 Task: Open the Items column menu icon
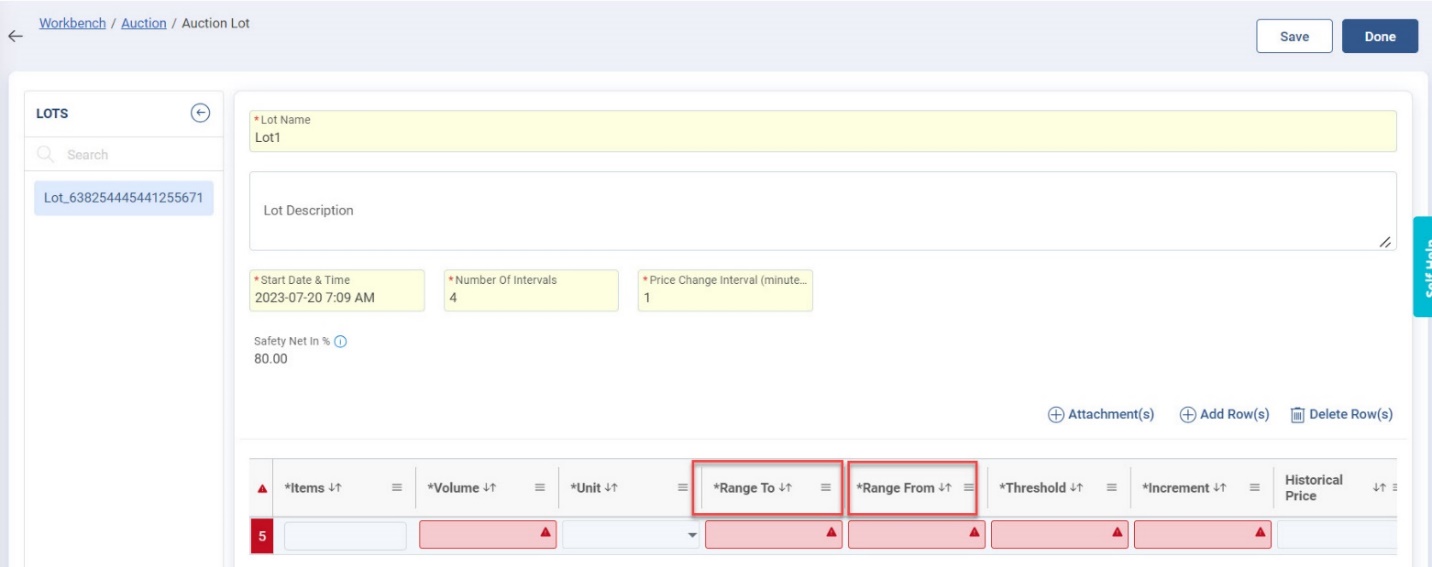point(397,488)
